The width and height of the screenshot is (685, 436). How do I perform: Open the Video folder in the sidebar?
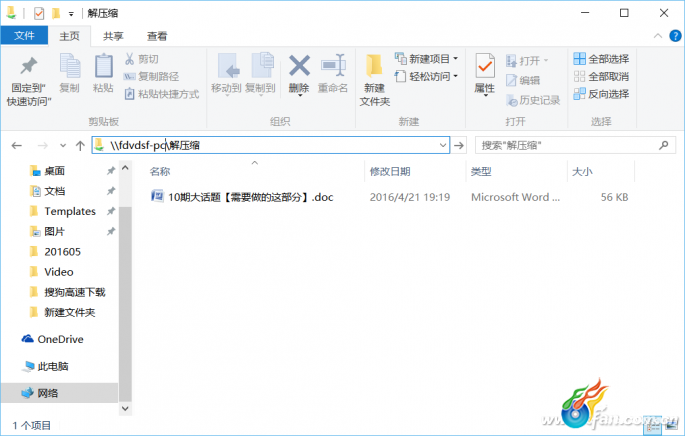(x=59, y=272)
